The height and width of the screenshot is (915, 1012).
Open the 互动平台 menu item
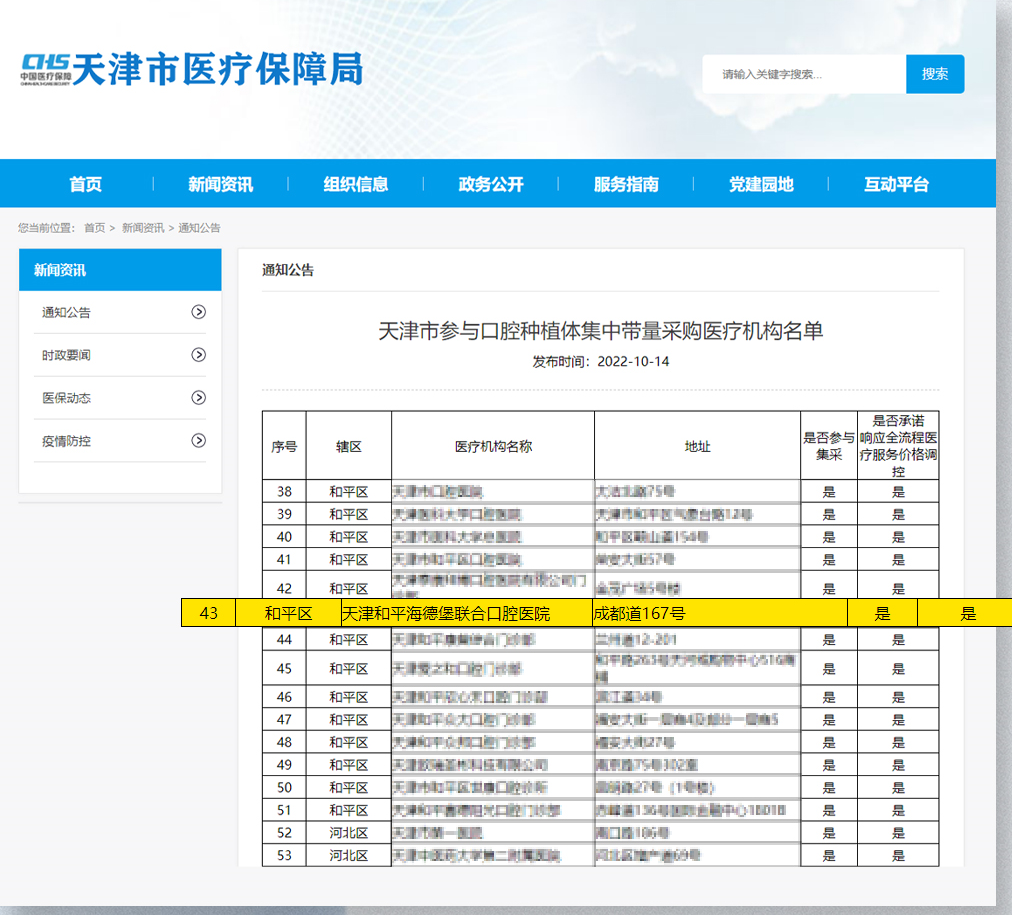point(896,184)
